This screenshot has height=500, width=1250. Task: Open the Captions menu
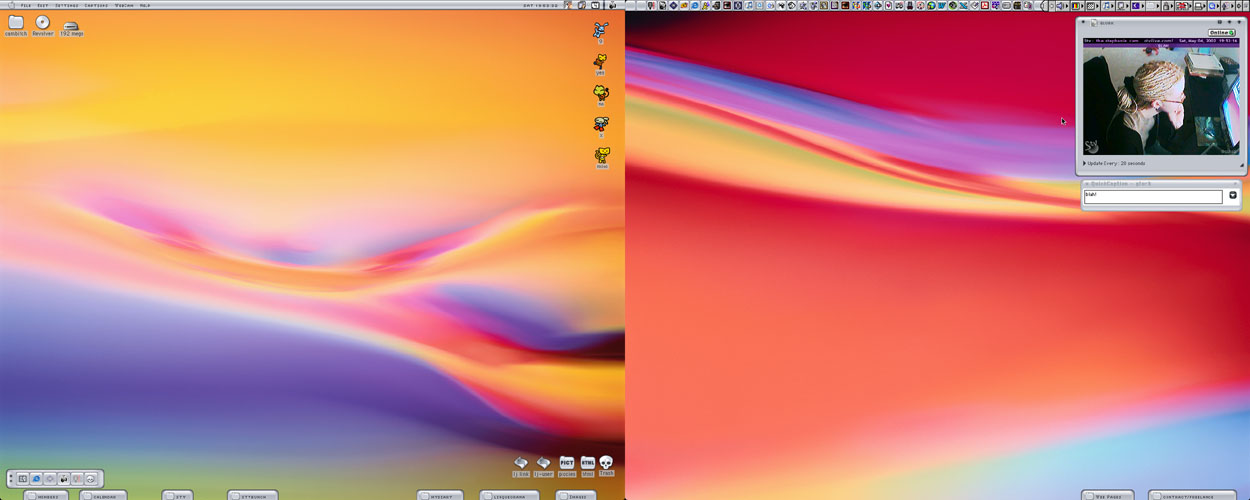(96, 5)
